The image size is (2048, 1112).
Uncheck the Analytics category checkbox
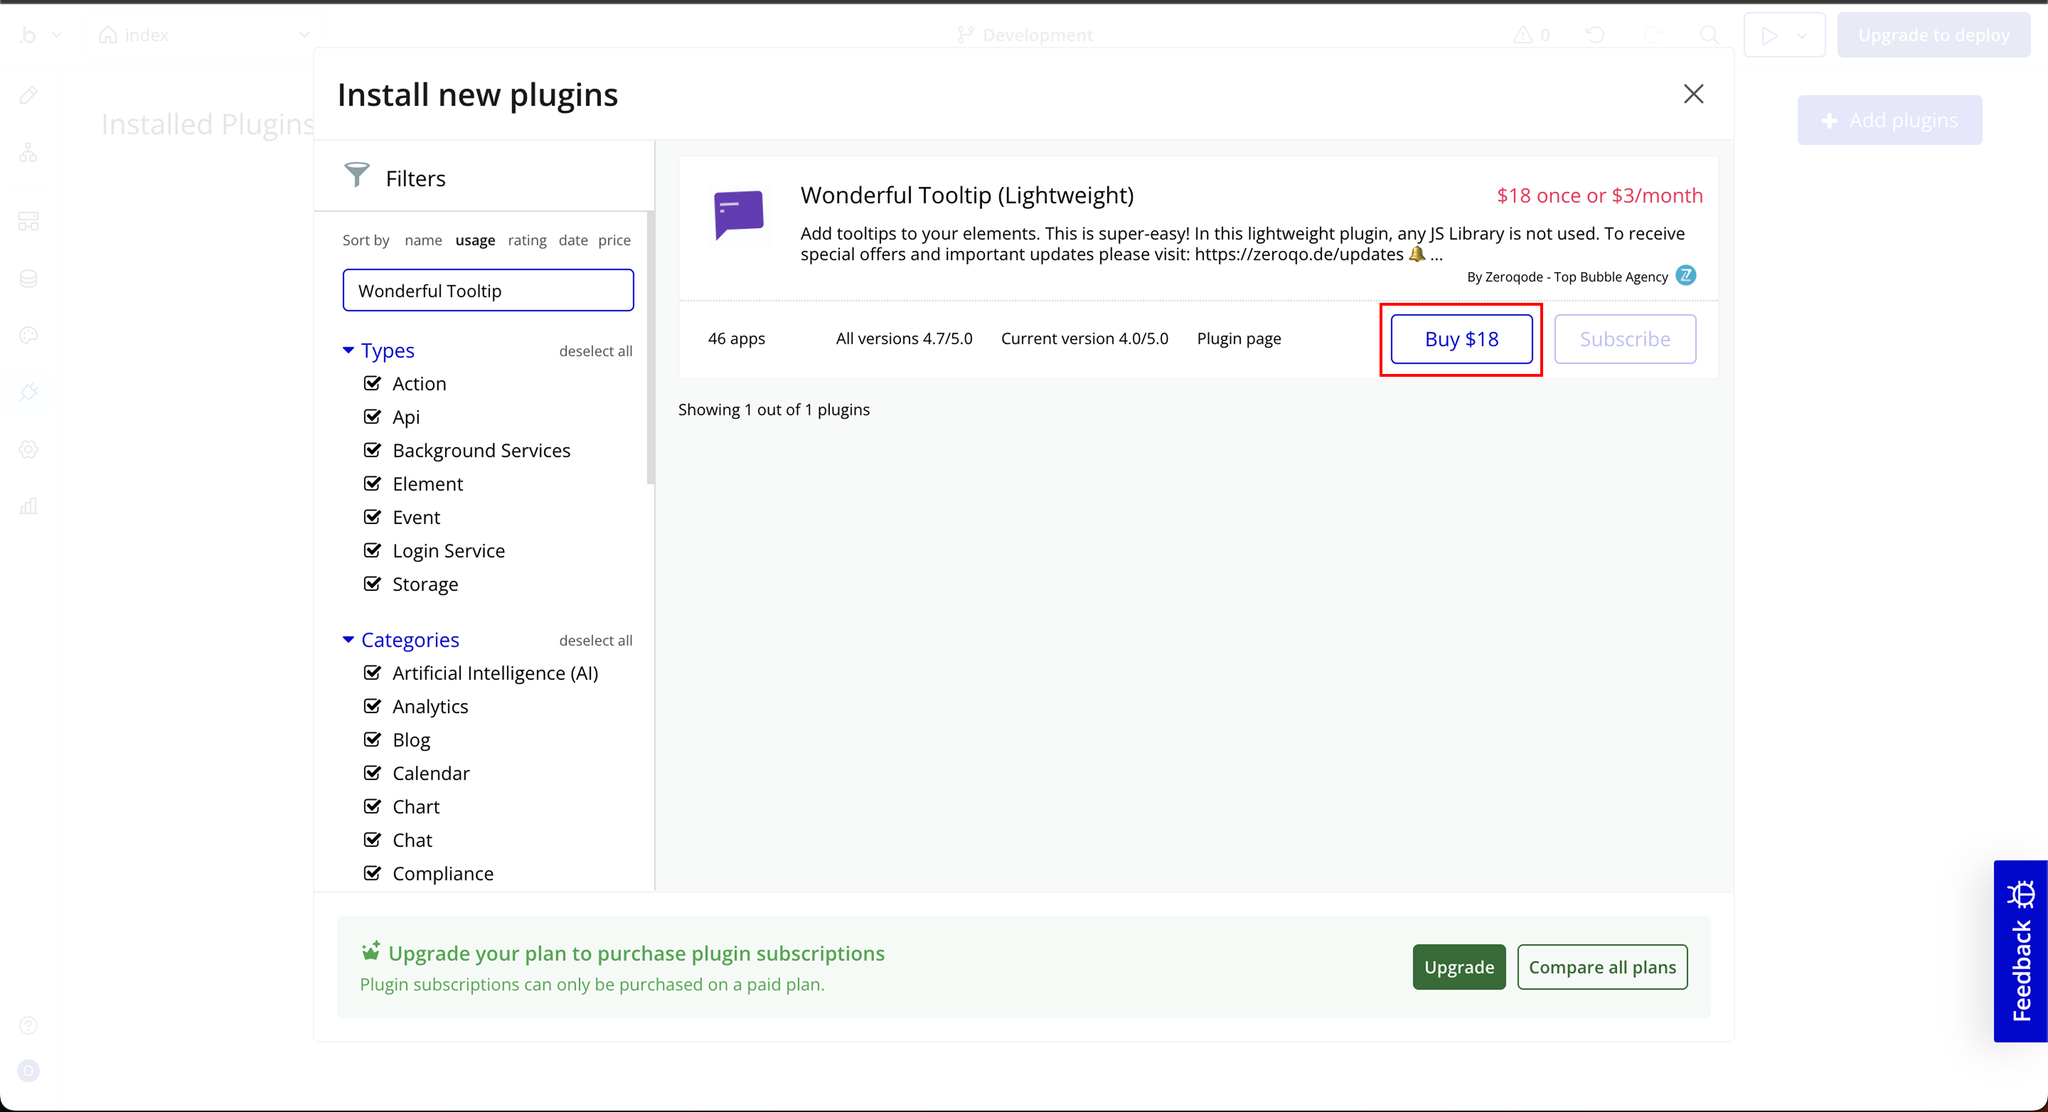tap(372, 706)
